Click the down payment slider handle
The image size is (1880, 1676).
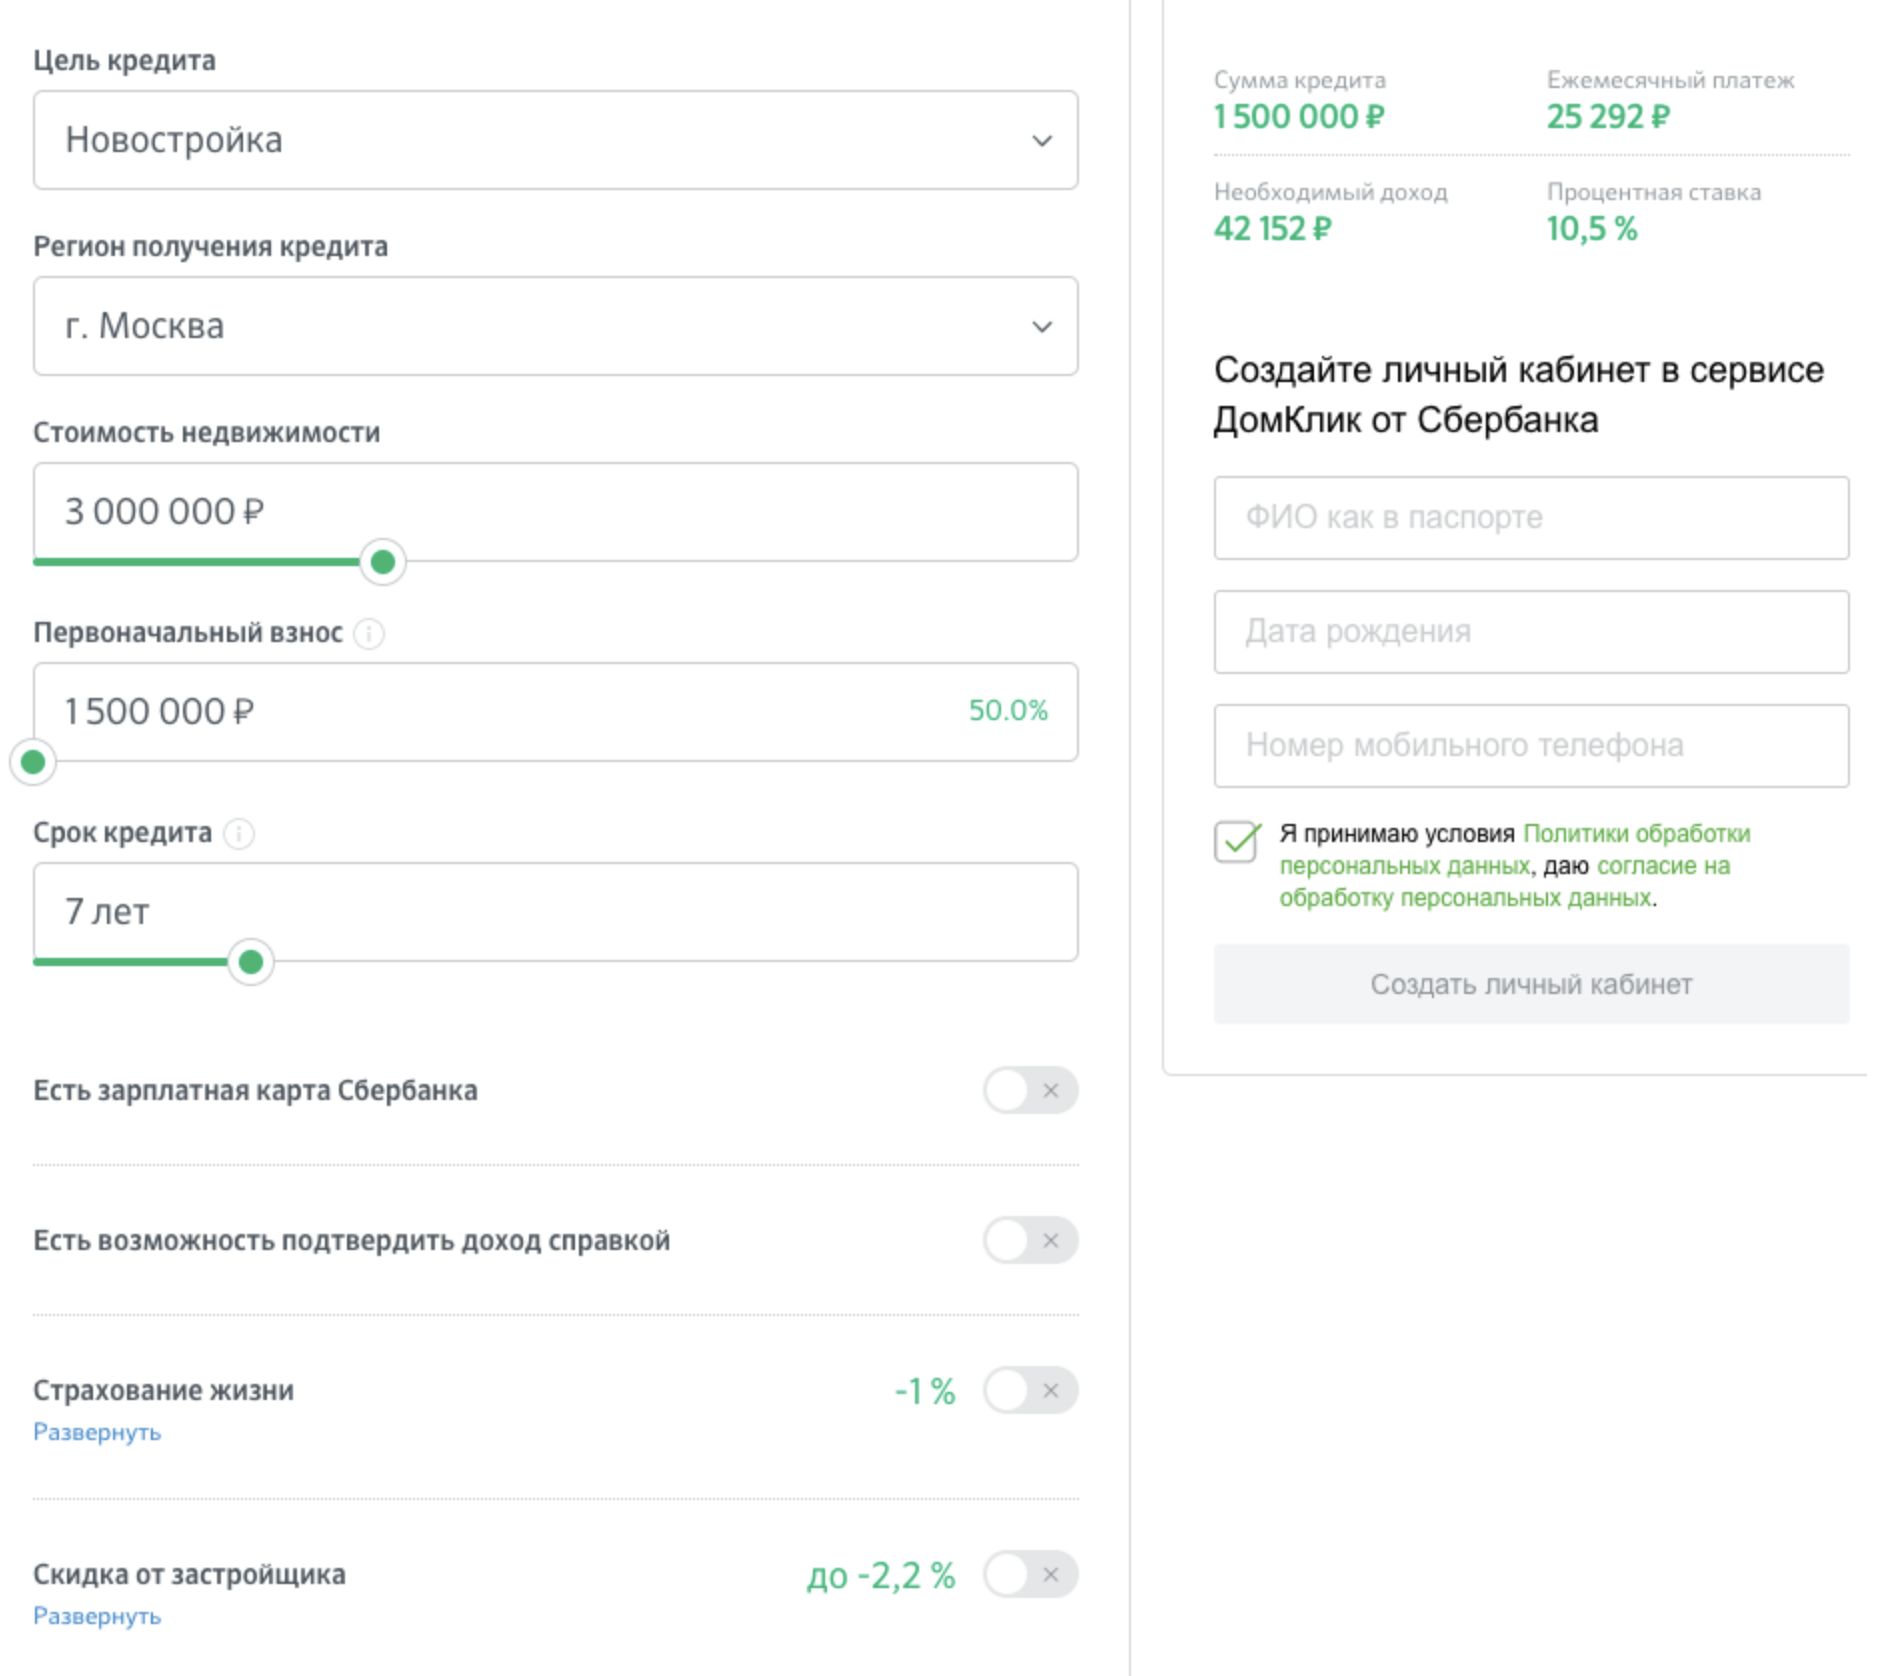(x=33, y=762)
